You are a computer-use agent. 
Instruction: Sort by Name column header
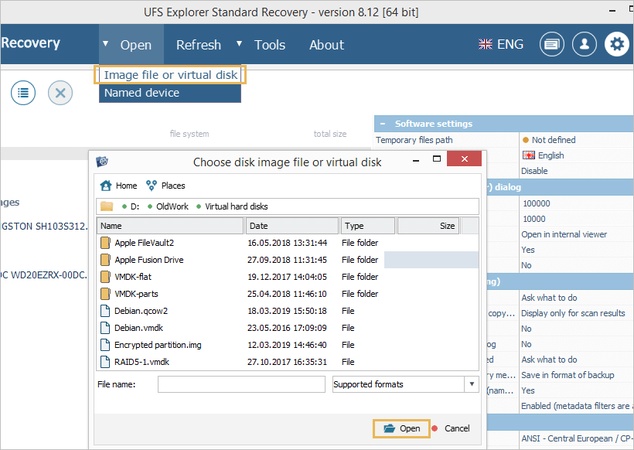[170, 226]
